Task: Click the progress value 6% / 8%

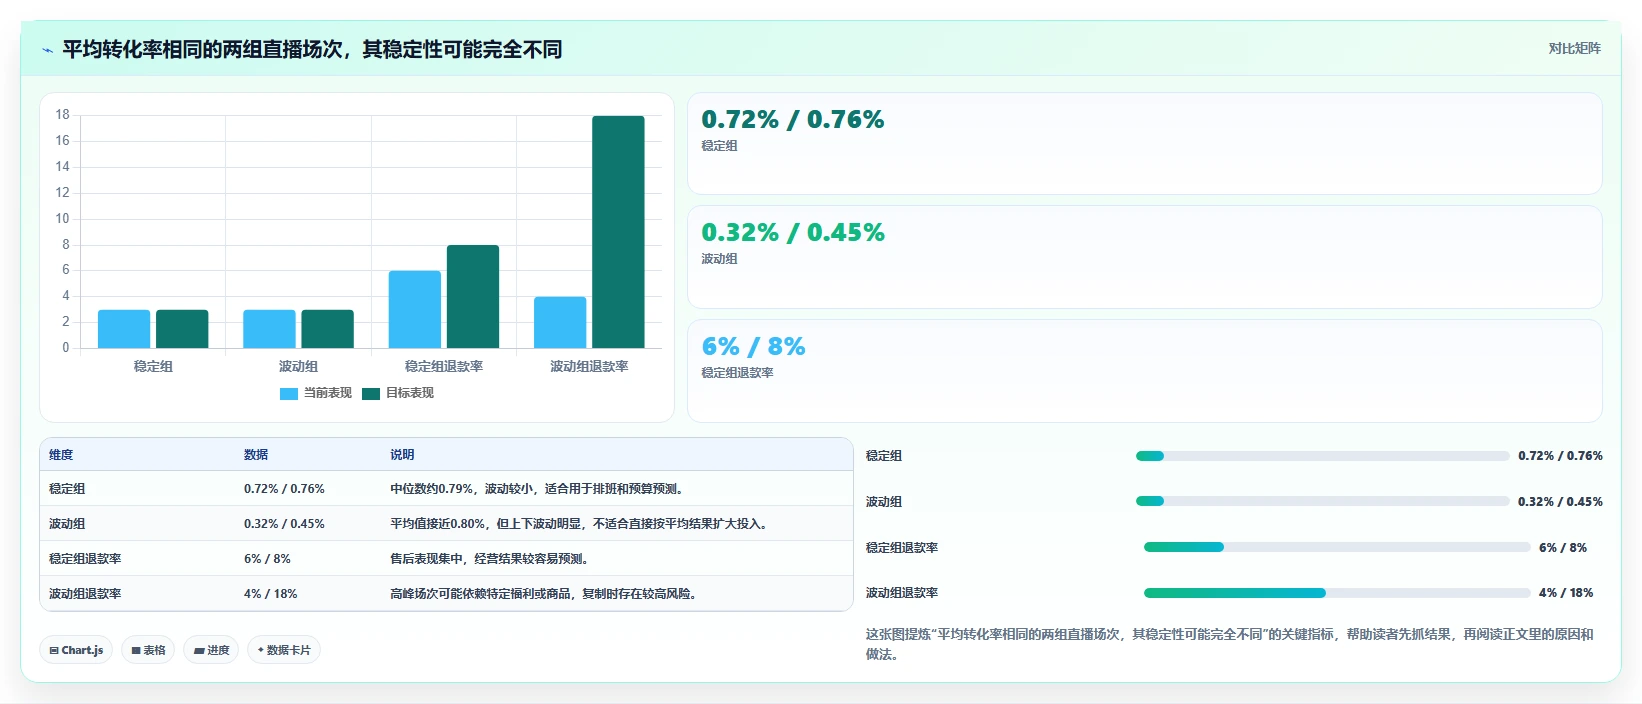Action: 1563,548
